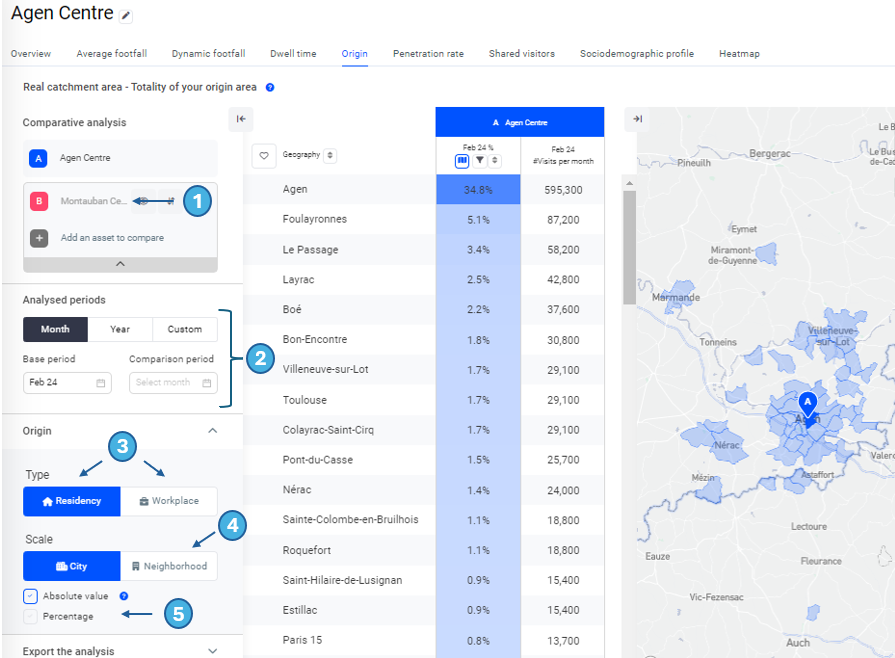Select the Year period button
This screenshot has height=658, width=895.
coord(120,329)
